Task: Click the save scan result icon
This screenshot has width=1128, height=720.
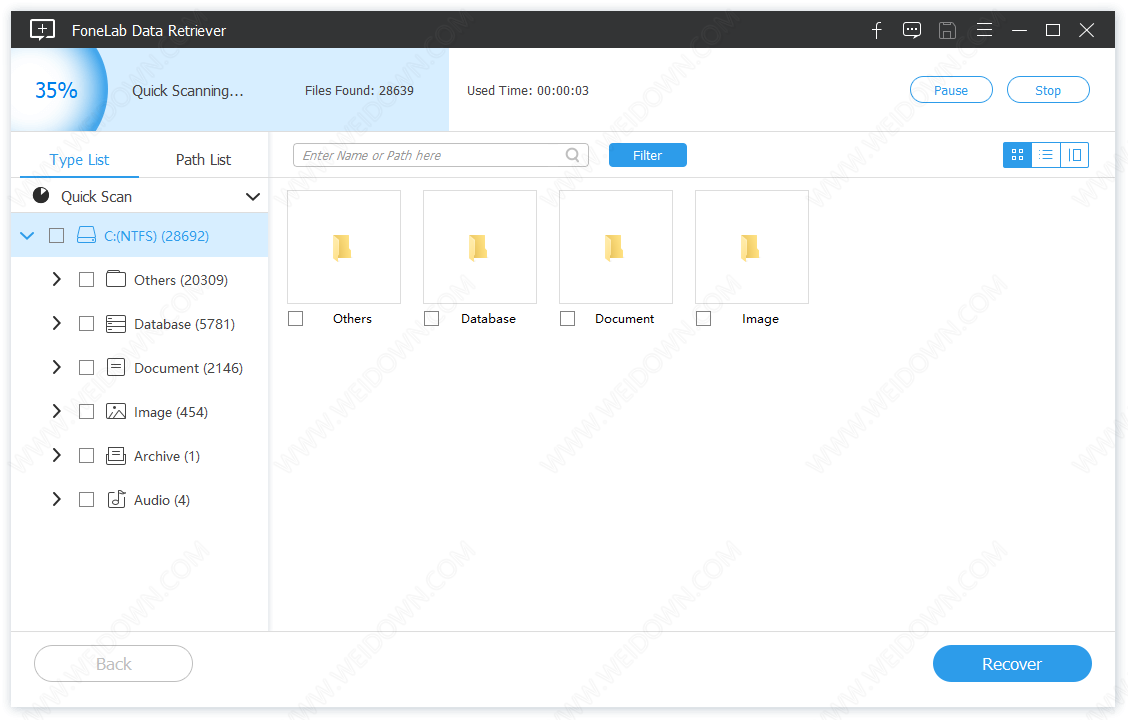Action: (947, 30)
